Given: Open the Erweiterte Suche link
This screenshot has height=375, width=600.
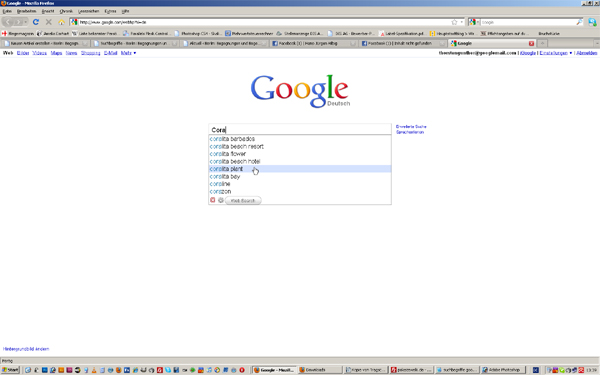Looking at the screenshot, I should point(411,127).
